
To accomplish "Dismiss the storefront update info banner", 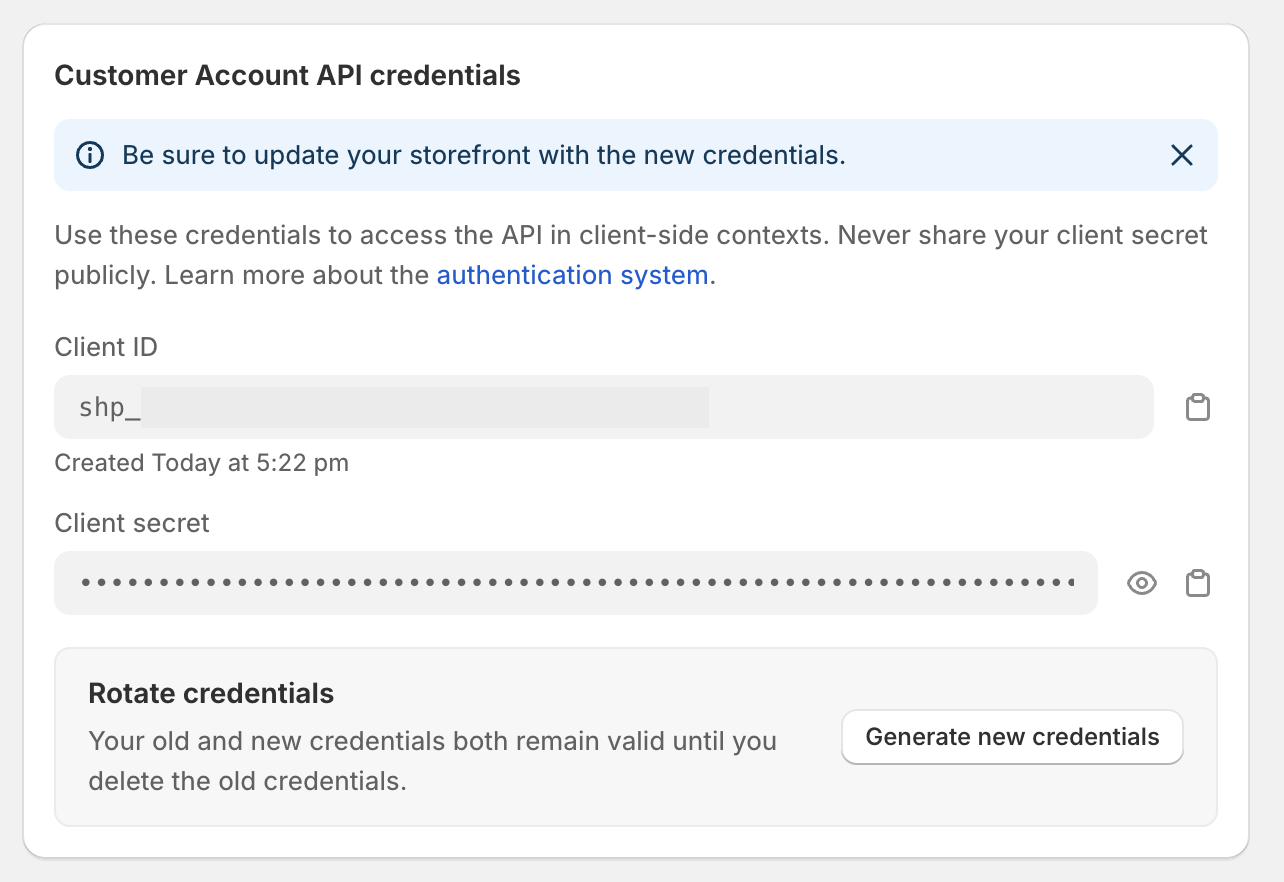I will click(x=1182, y=155).
